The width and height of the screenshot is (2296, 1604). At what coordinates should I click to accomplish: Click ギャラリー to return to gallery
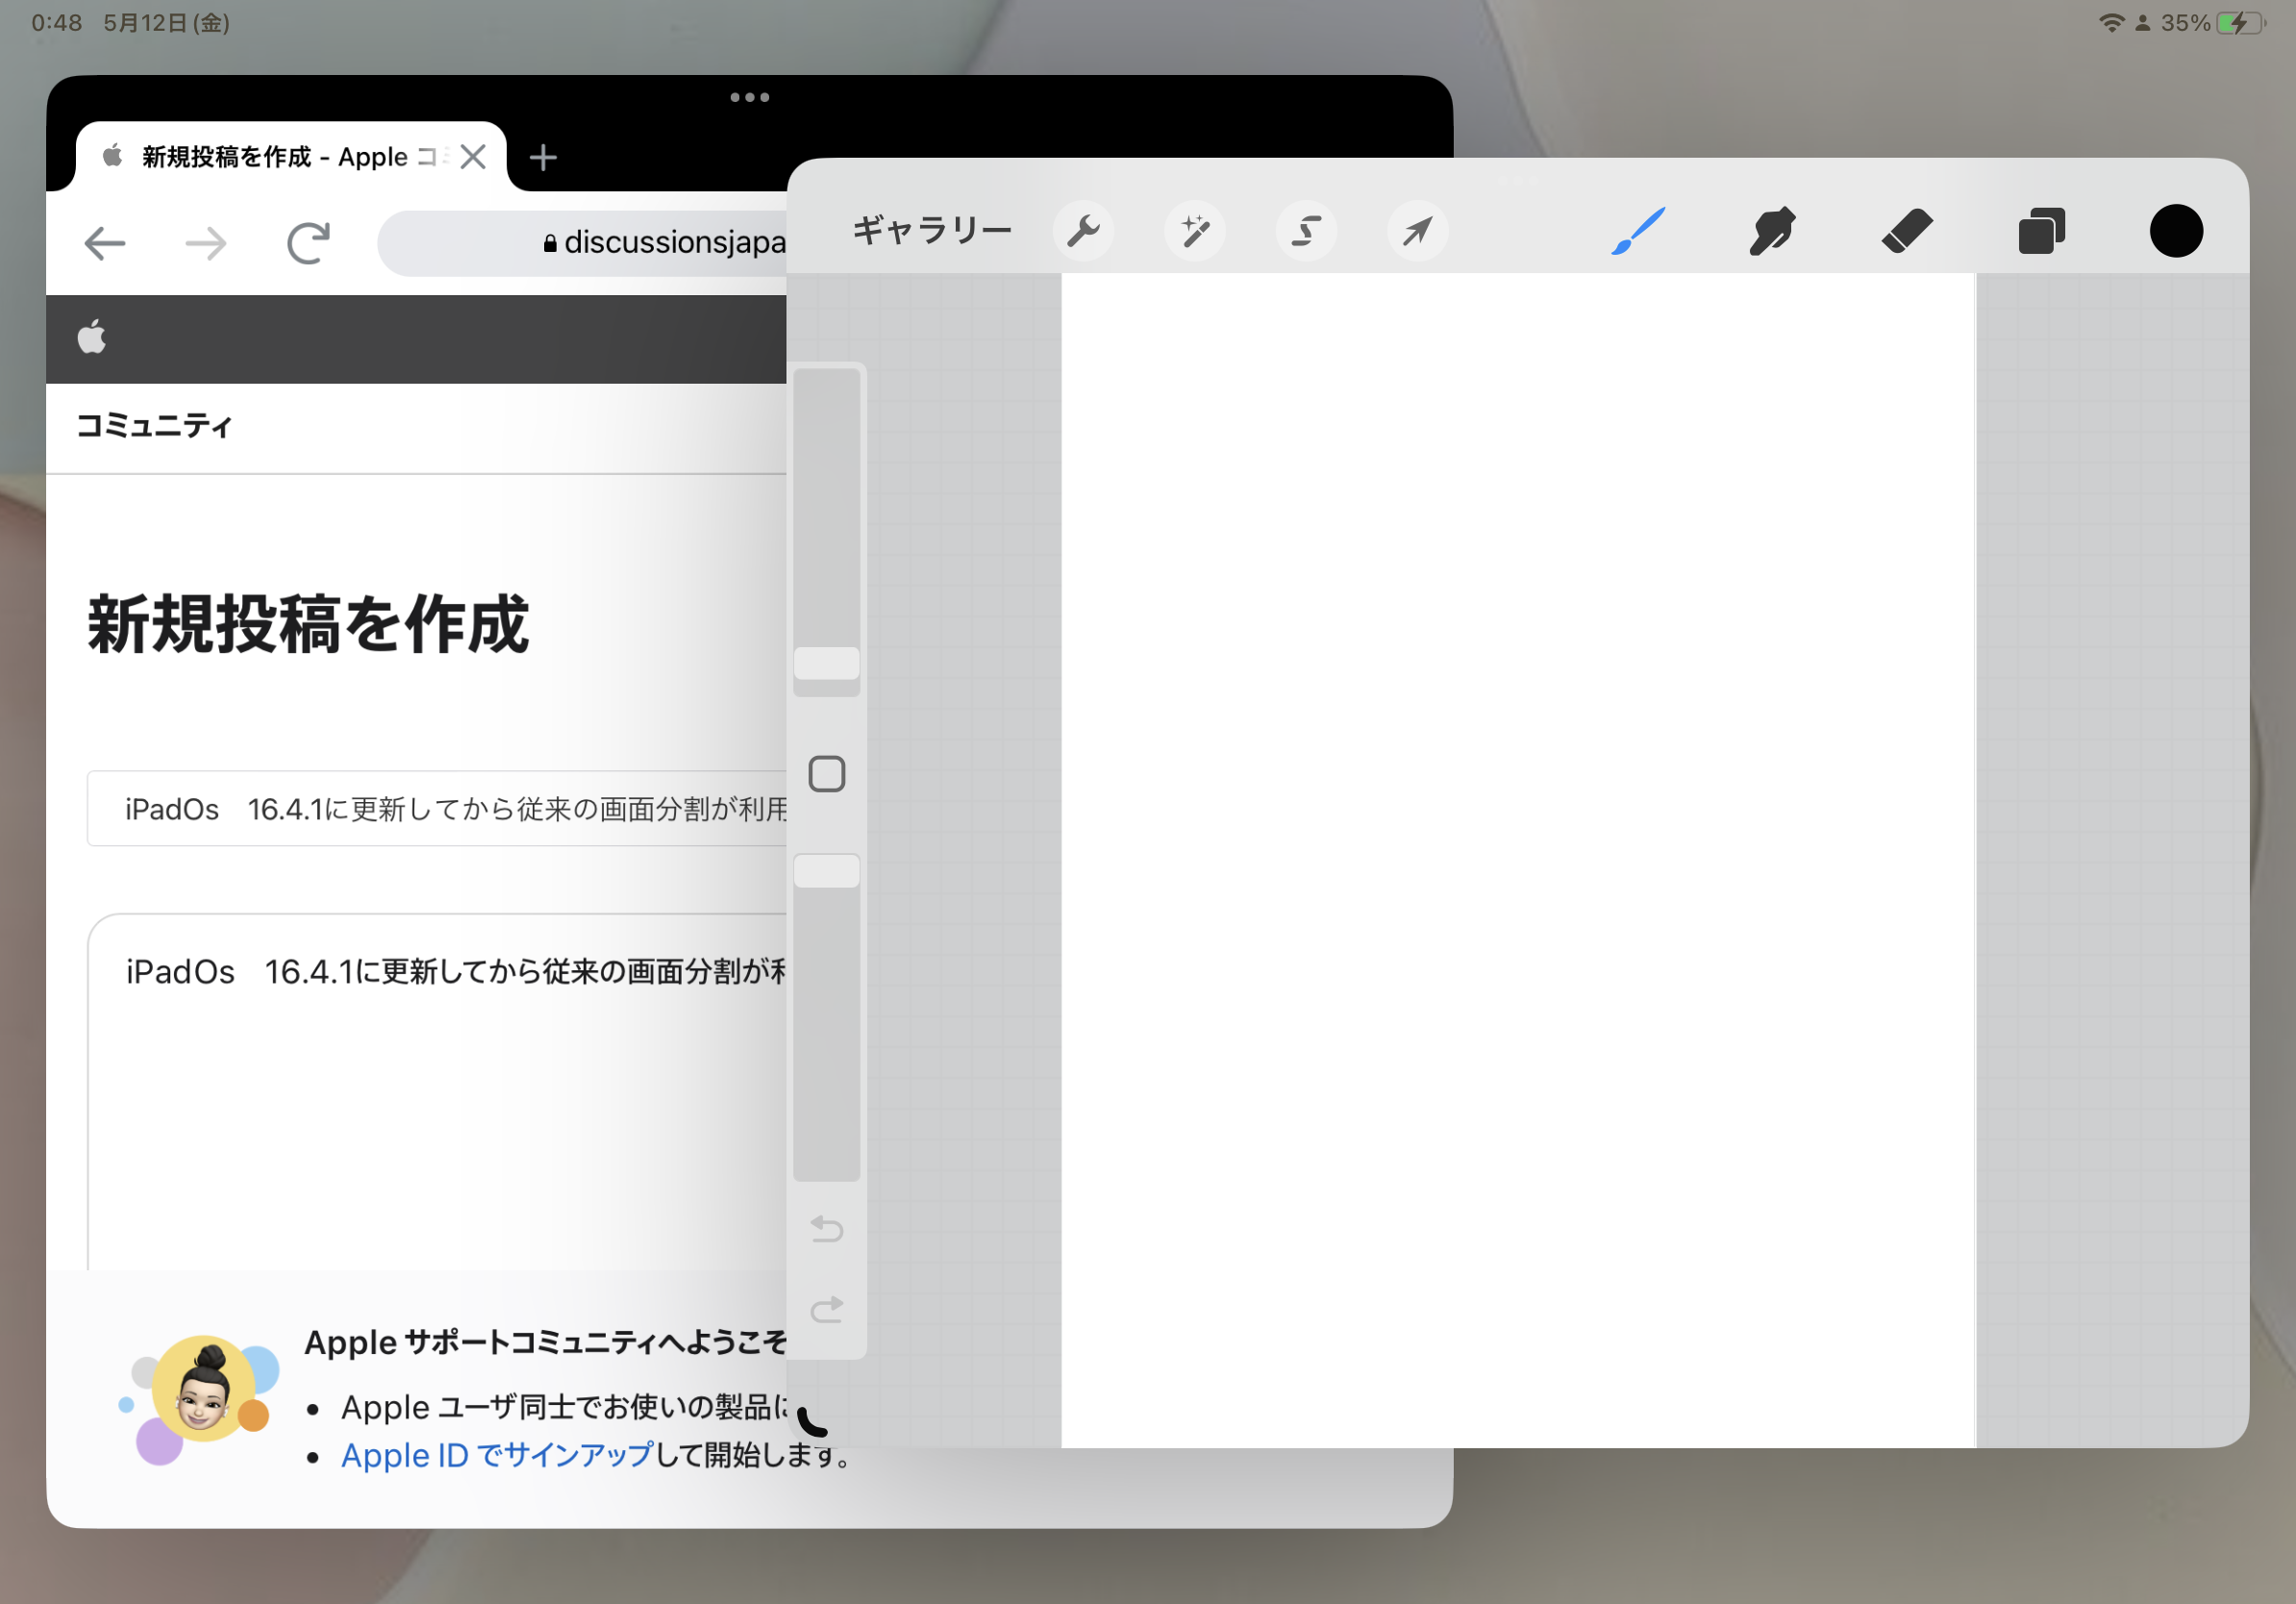(x=932, y=231)
